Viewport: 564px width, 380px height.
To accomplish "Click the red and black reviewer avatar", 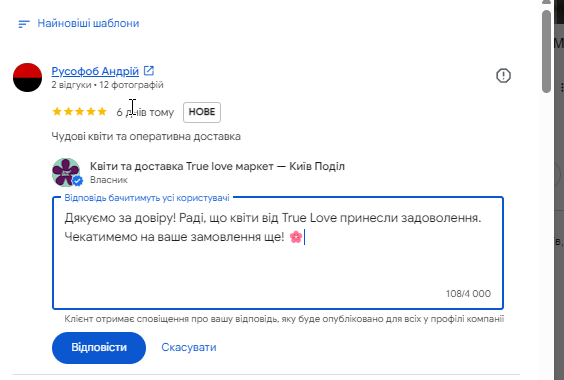I will click(27, 77).
